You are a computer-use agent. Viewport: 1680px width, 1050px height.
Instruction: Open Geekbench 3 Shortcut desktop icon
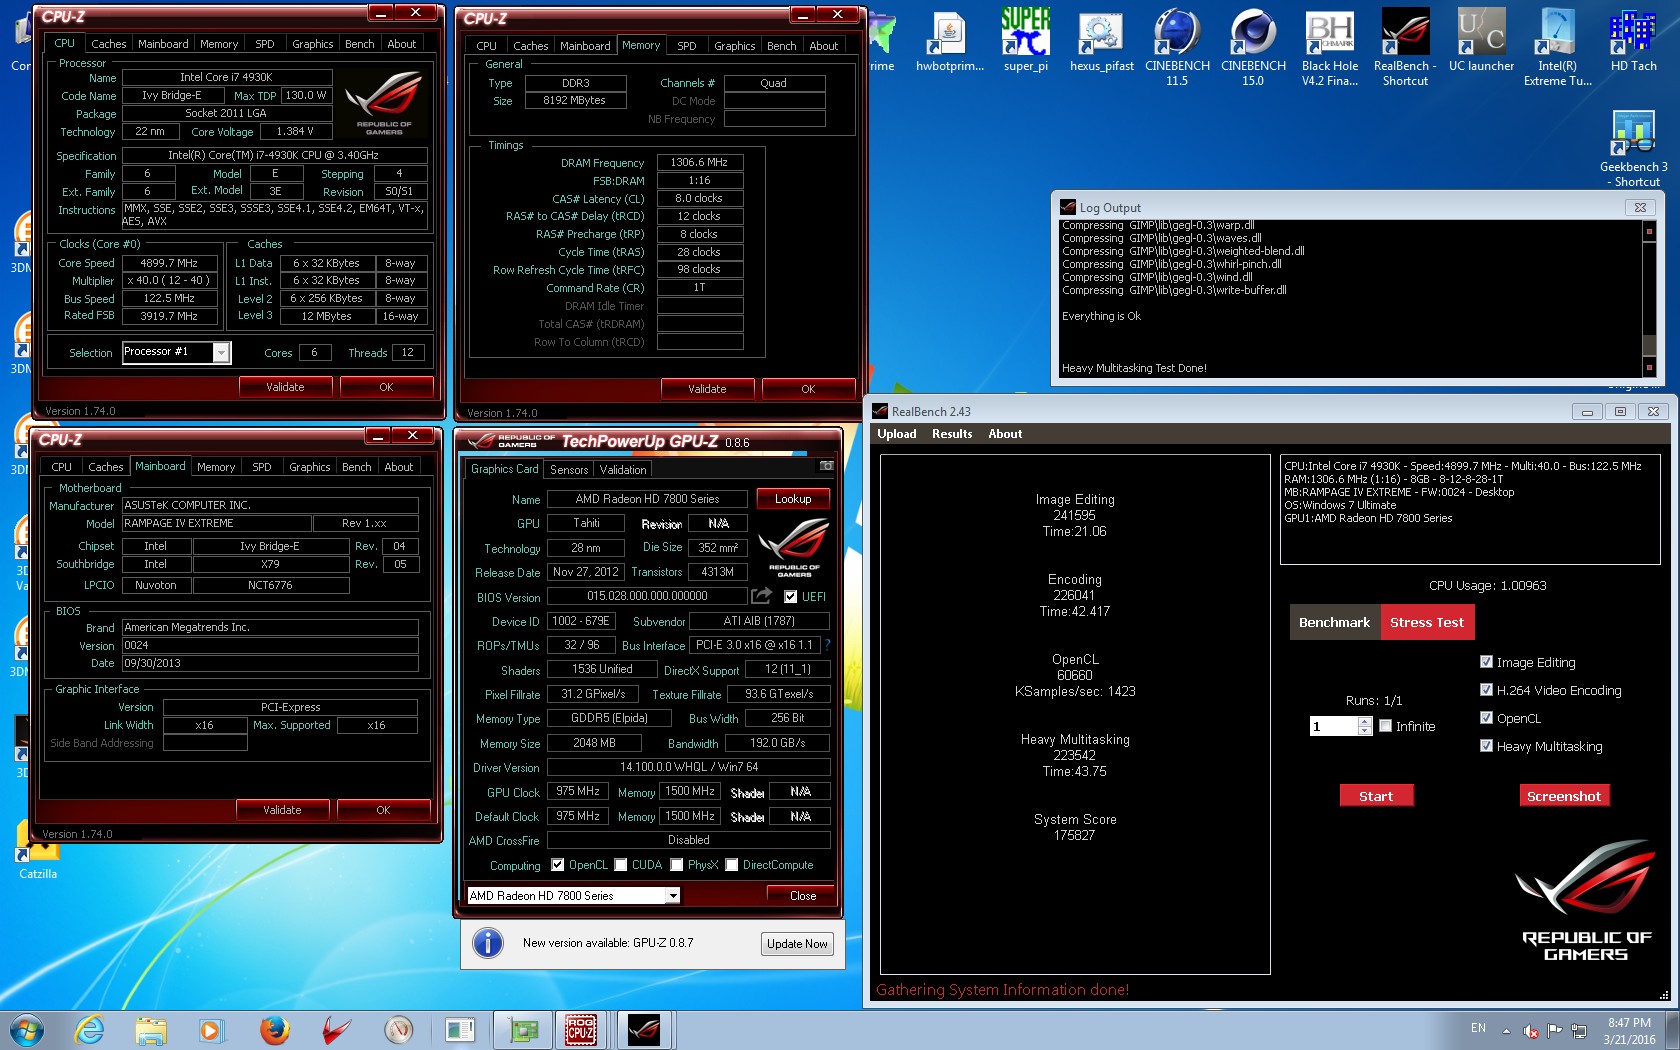(x=1633, y=148)
